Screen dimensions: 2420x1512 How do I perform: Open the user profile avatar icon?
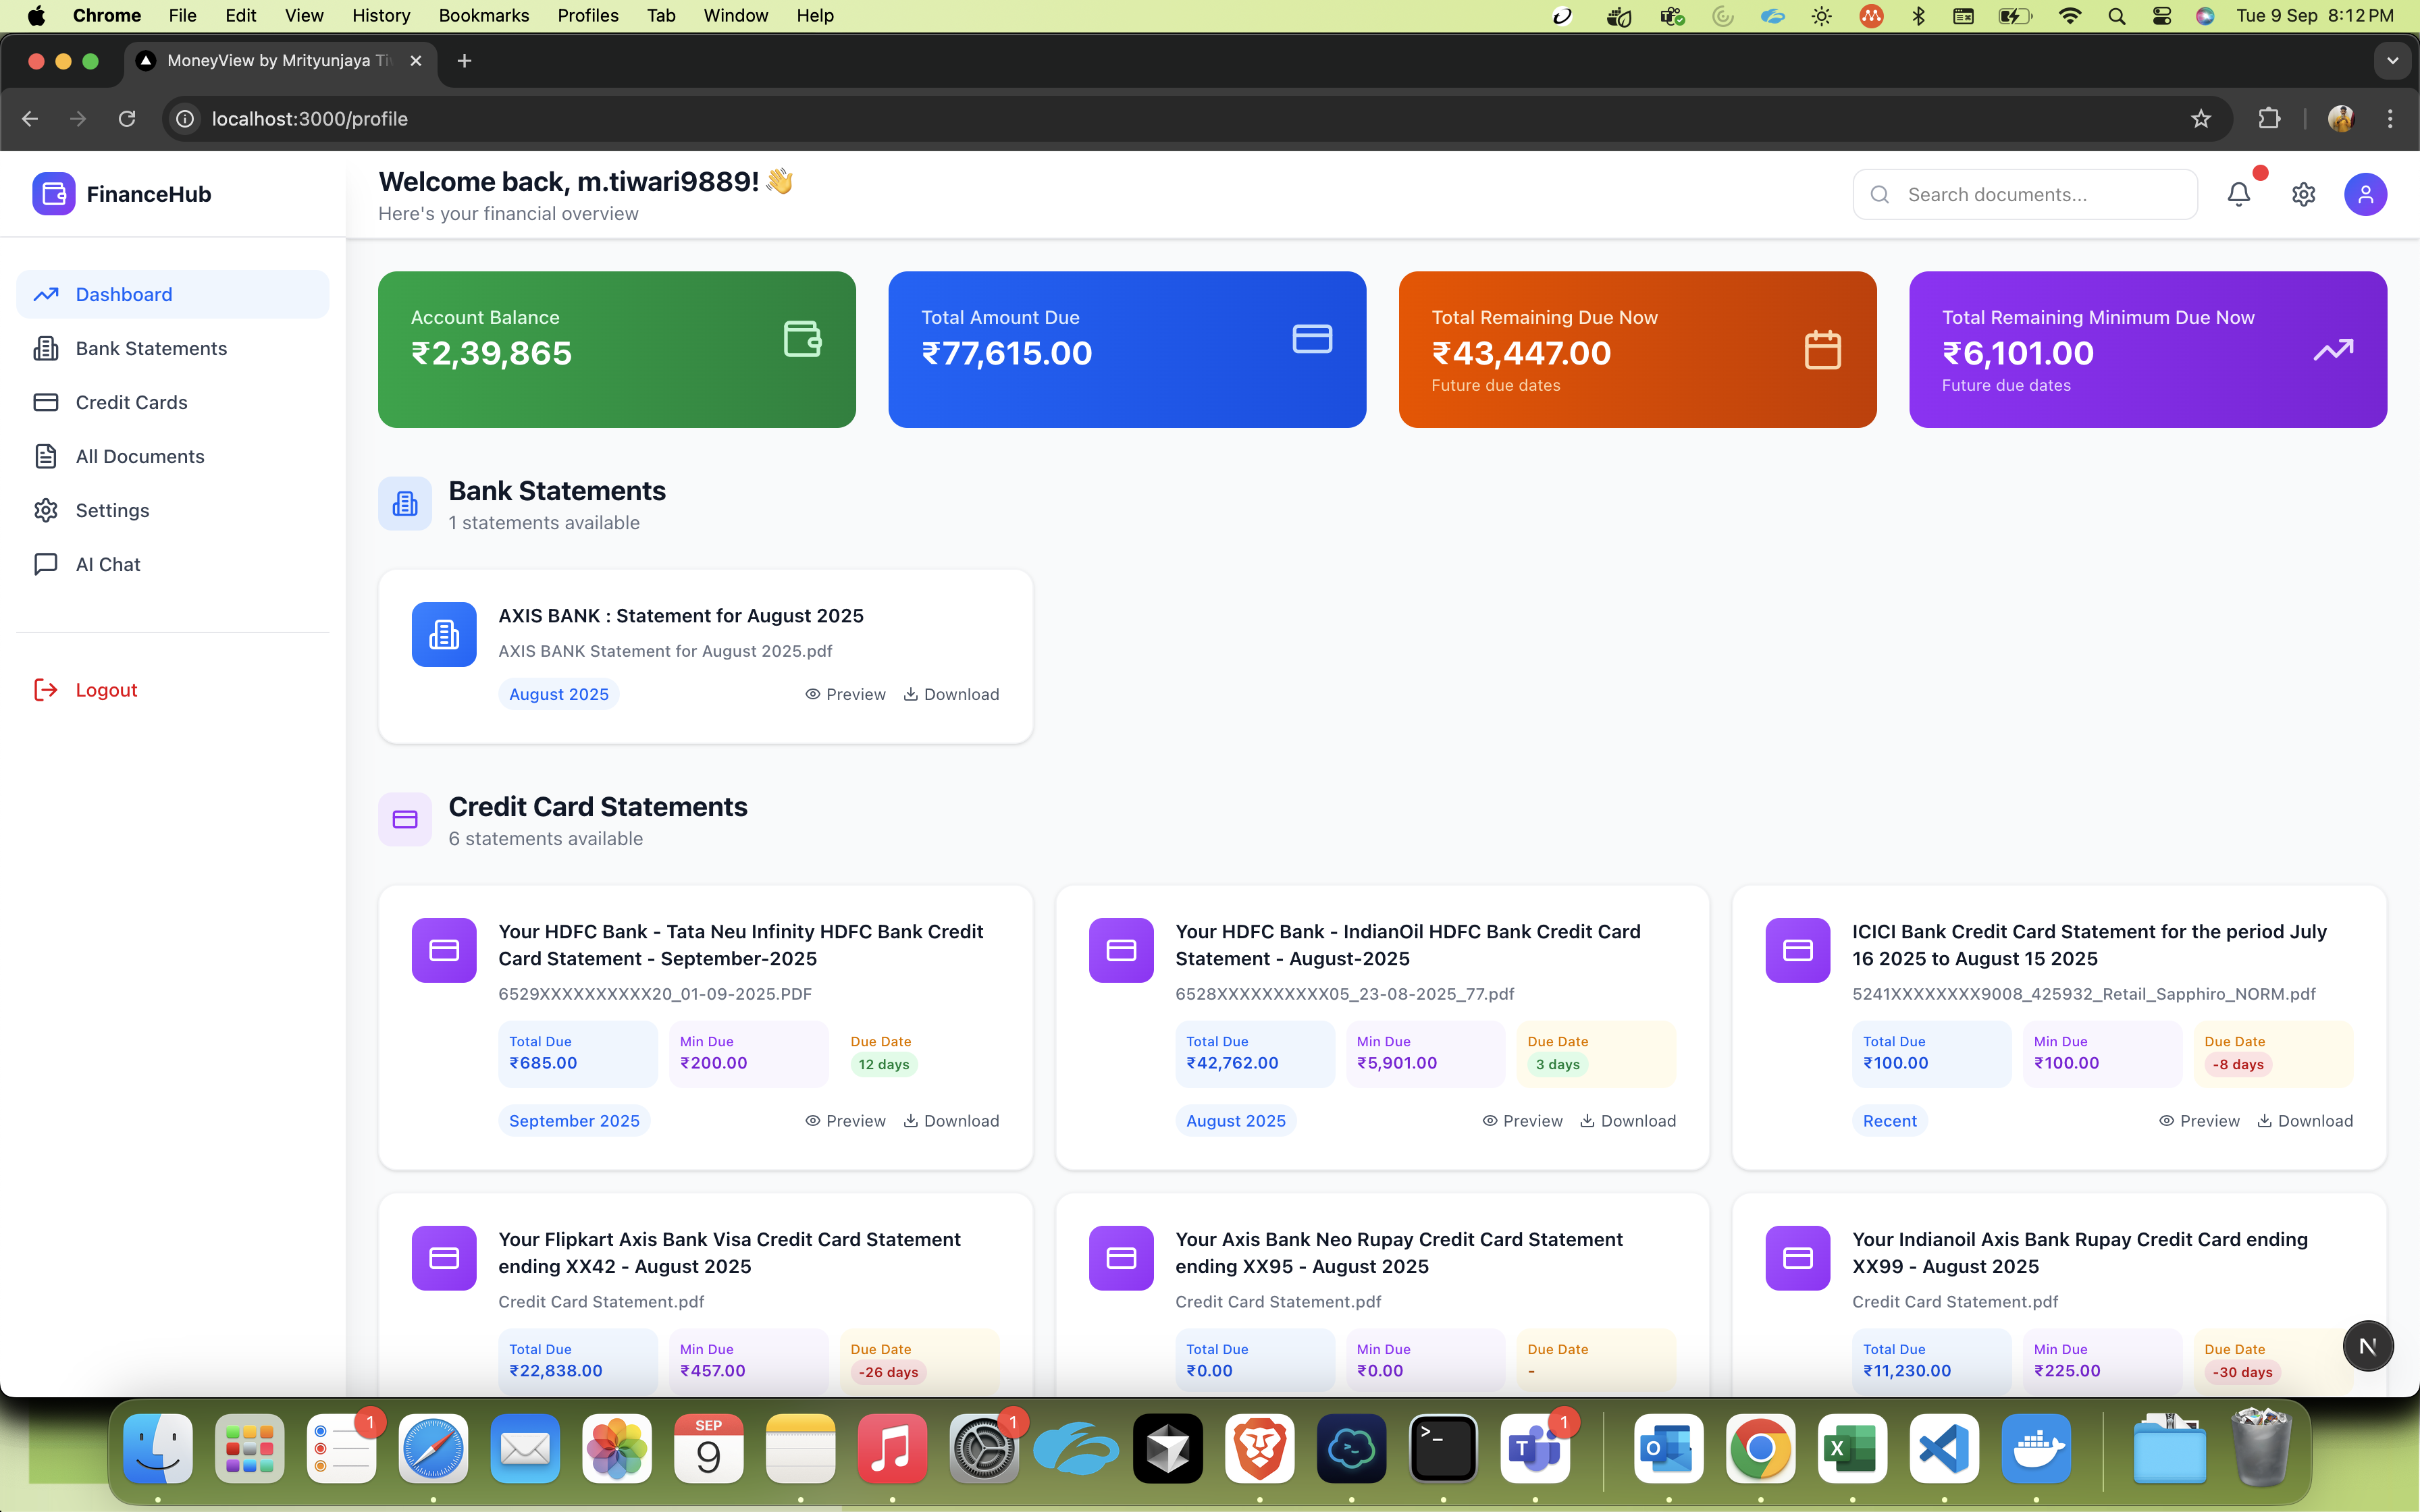[2366, 194]
